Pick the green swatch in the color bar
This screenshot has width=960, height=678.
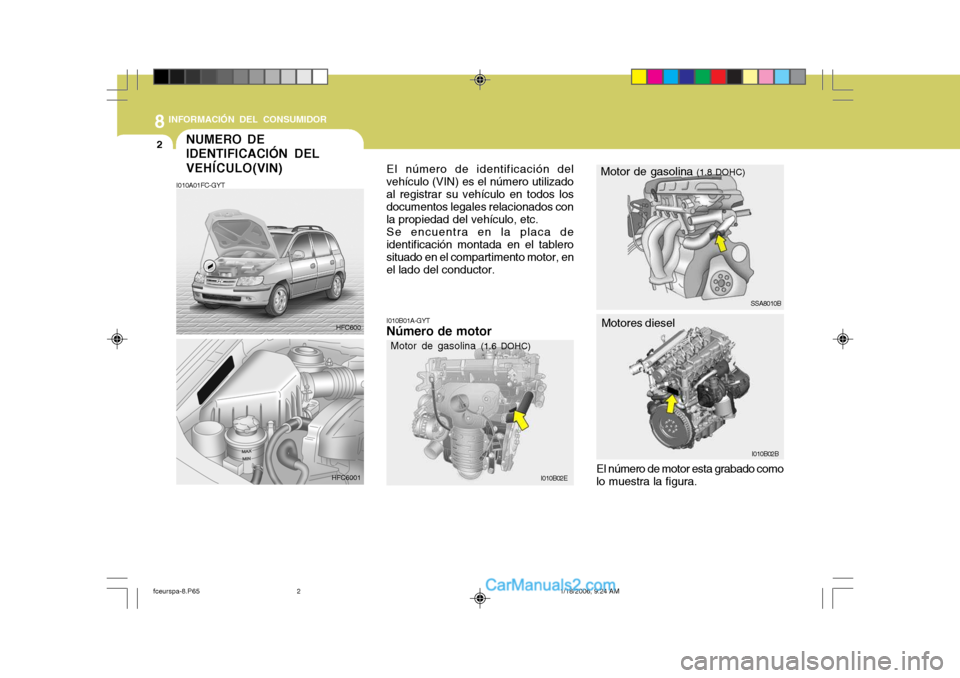pos(703,77)
